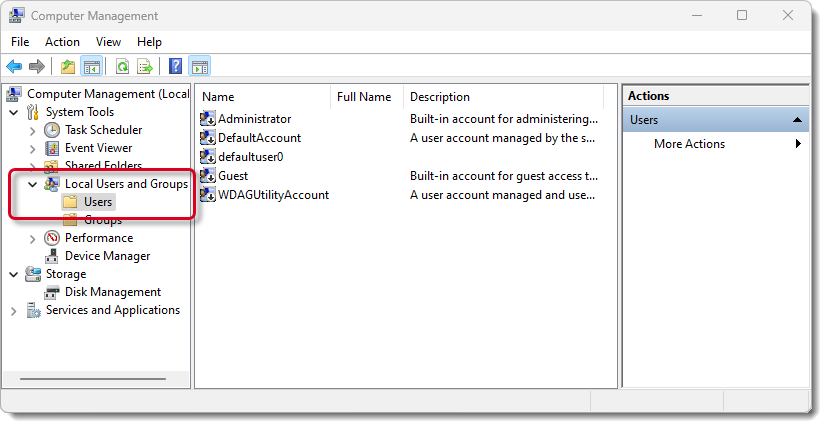
Task: Toggle Show/Hide Action Pane toolbar button
Action: 199,67
